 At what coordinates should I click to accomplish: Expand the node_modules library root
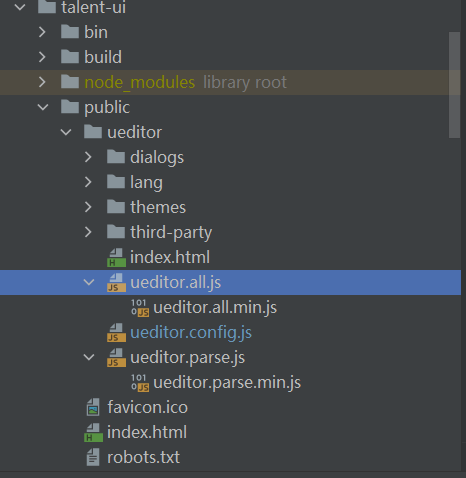pos(42,82)
